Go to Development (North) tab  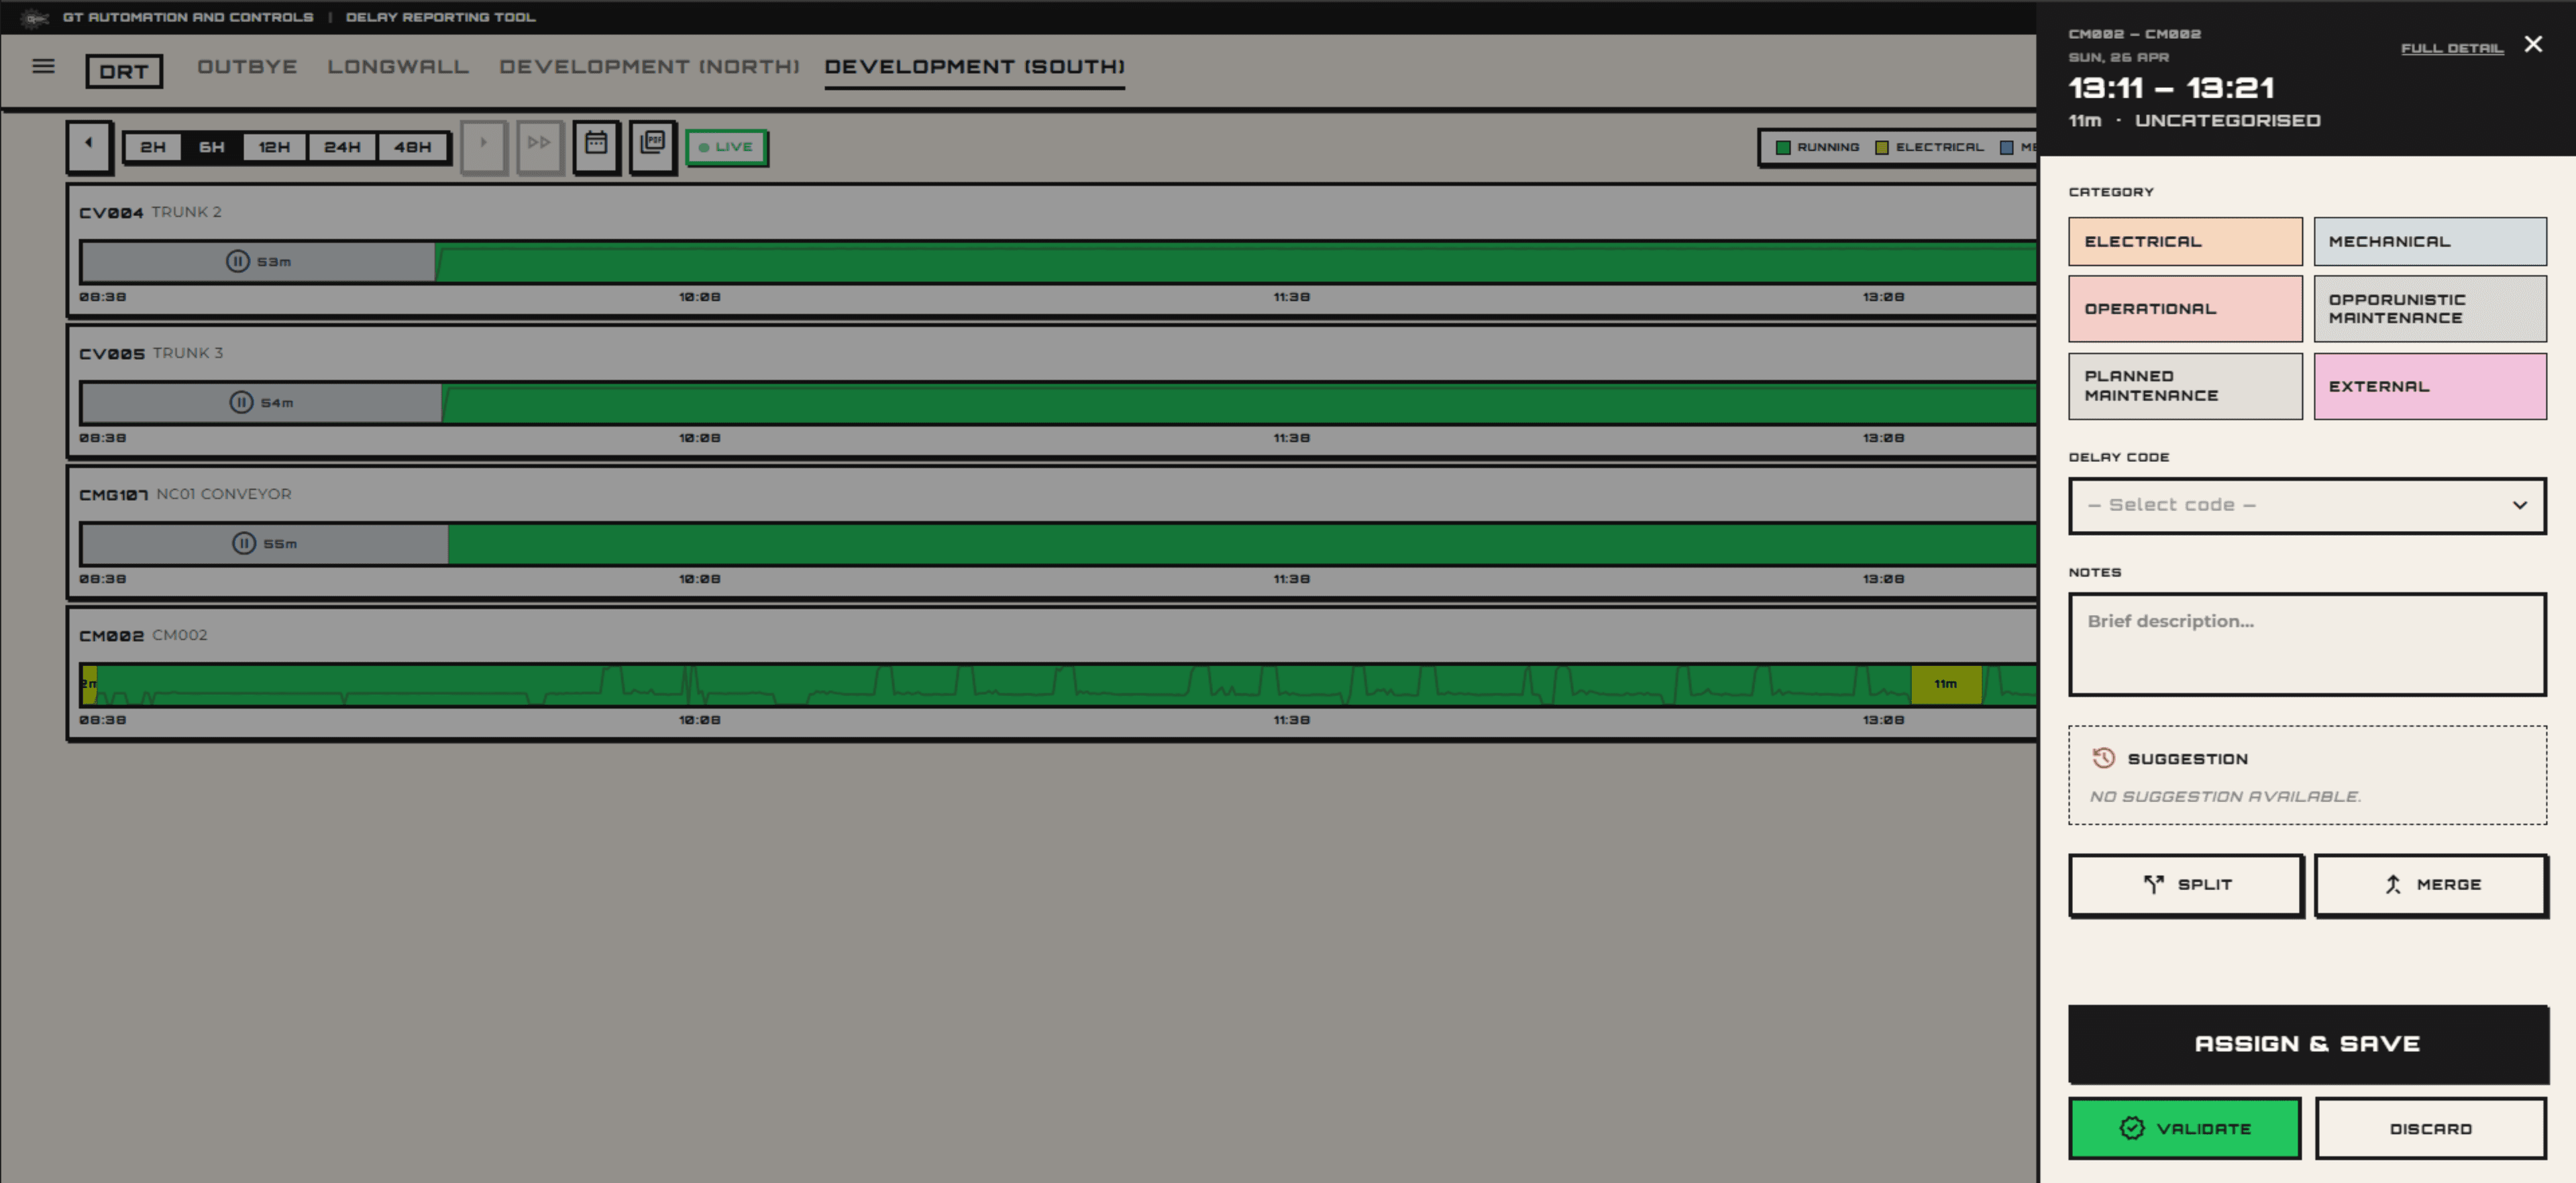coord(650,67)
